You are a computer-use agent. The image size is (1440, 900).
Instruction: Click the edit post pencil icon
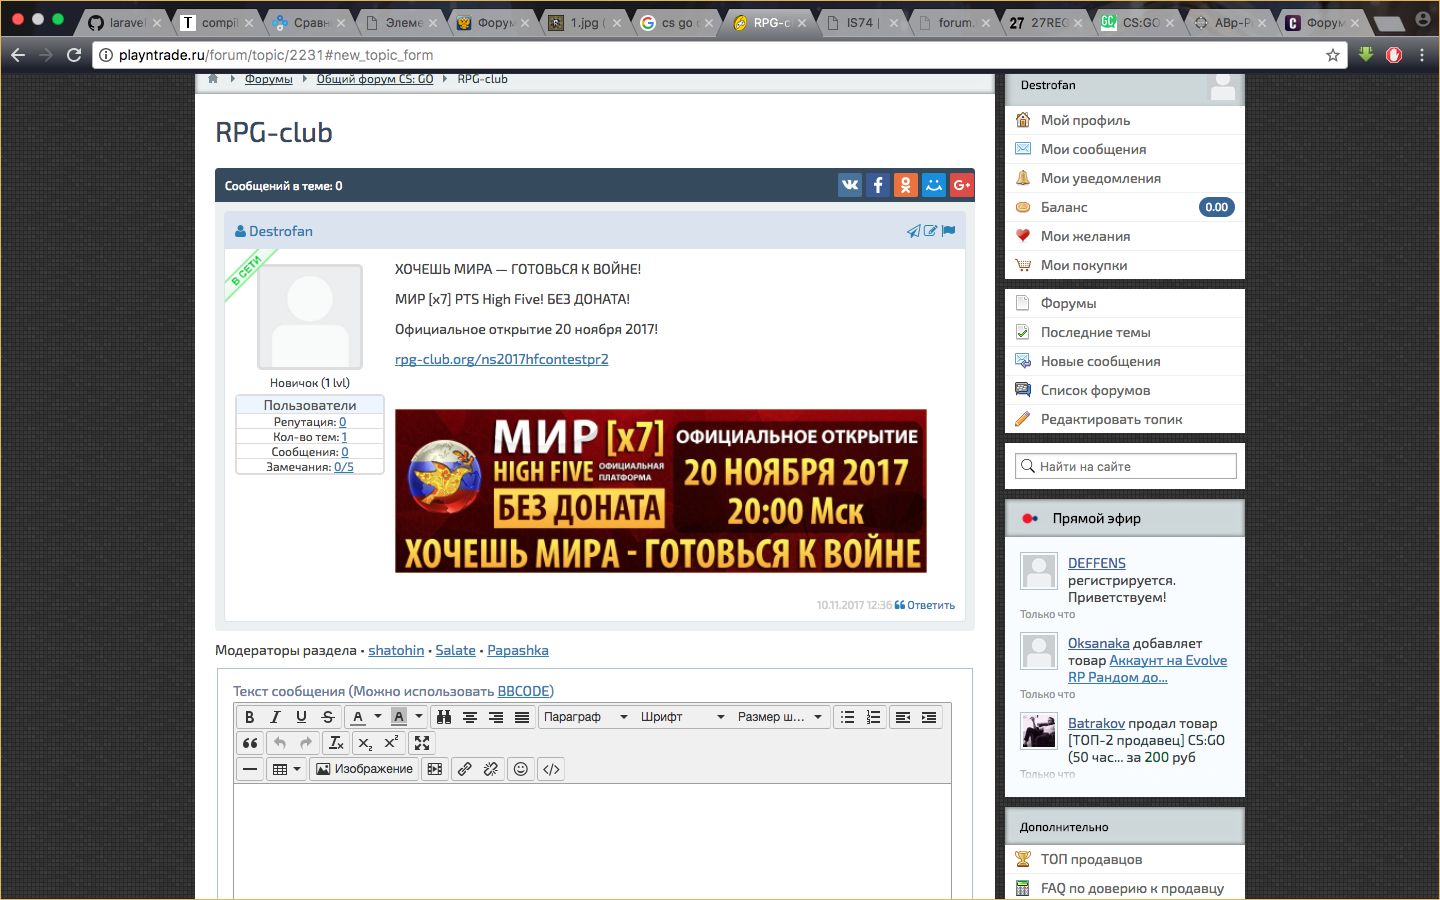coord(931,231)
